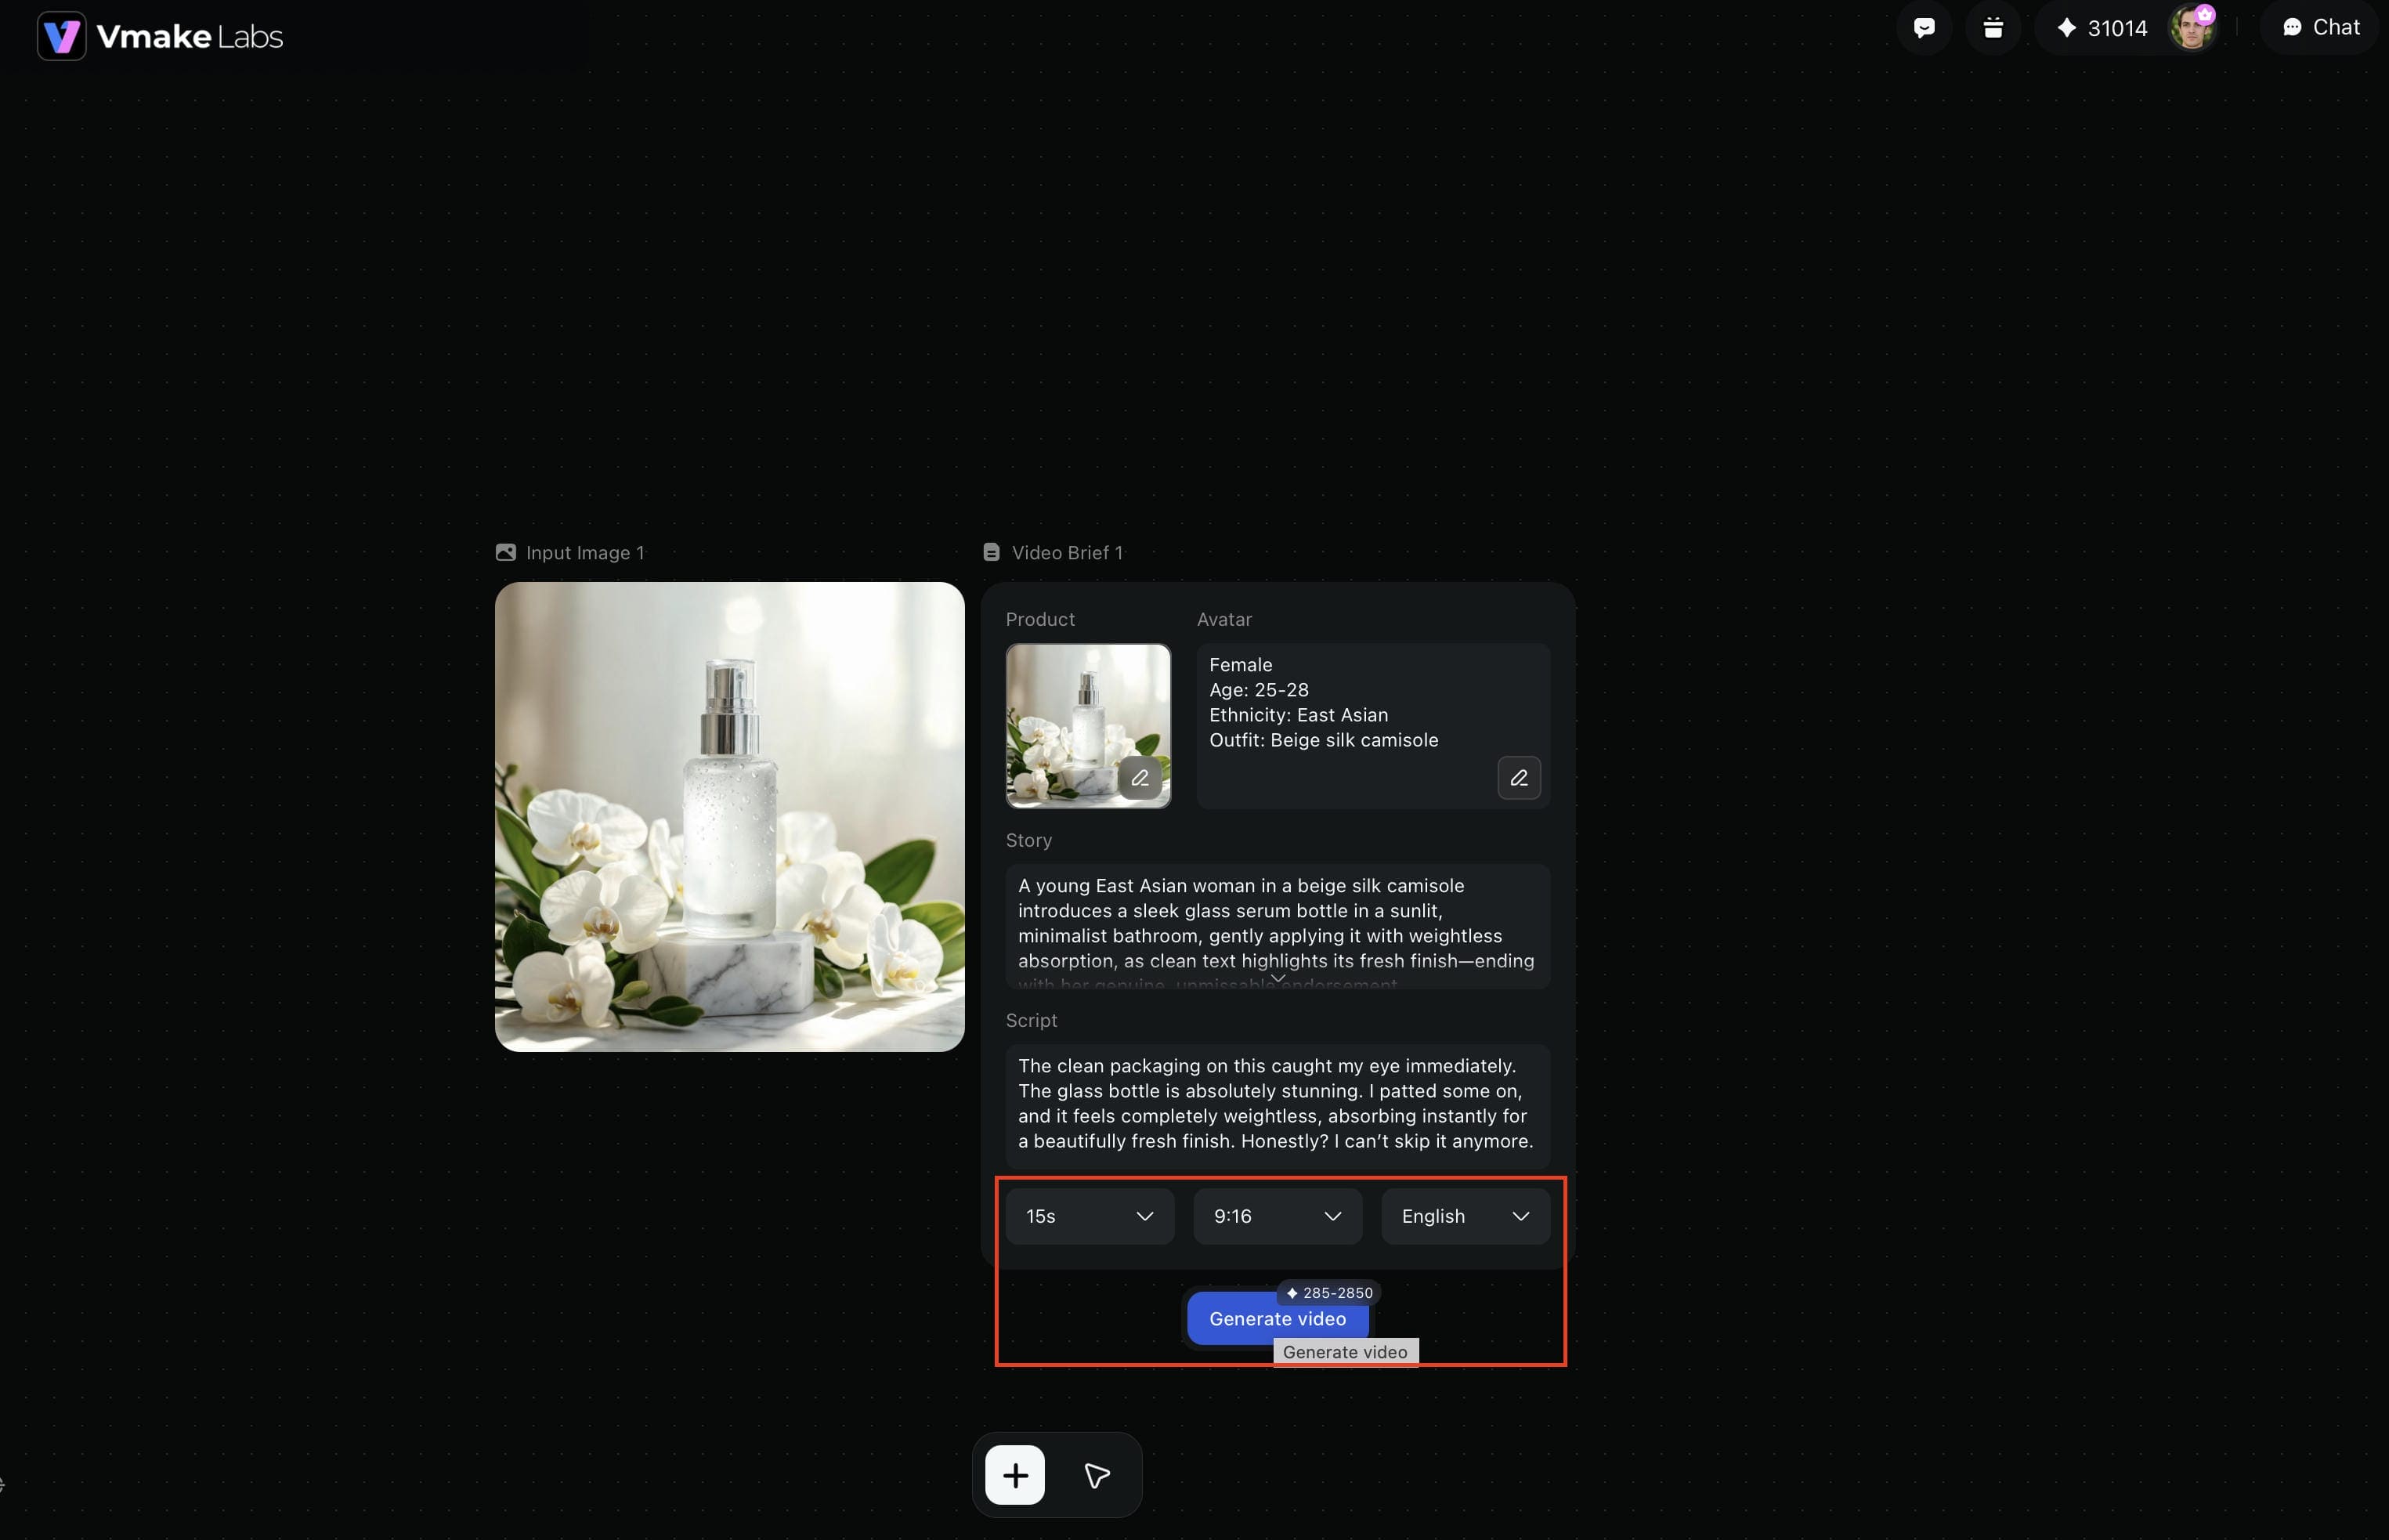The image size is (2389, 1540).
Task: Click the large serum bottle input image
Action: (730, 817)
